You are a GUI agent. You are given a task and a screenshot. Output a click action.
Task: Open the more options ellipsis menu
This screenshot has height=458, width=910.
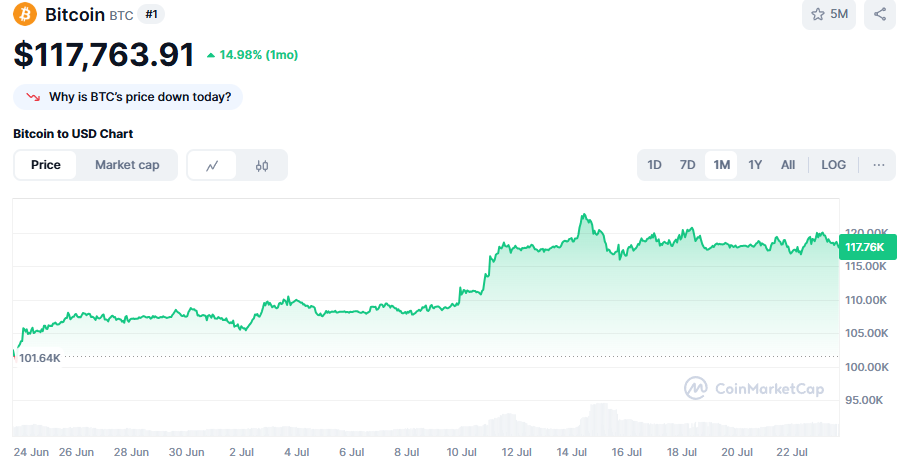tap(879, 165)
